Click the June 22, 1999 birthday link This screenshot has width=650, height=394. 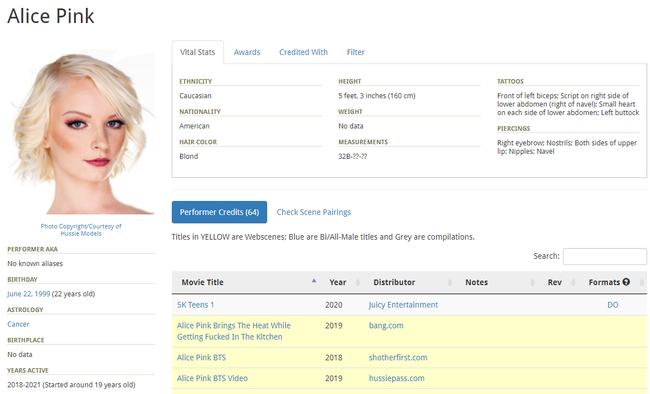[29, 294]
